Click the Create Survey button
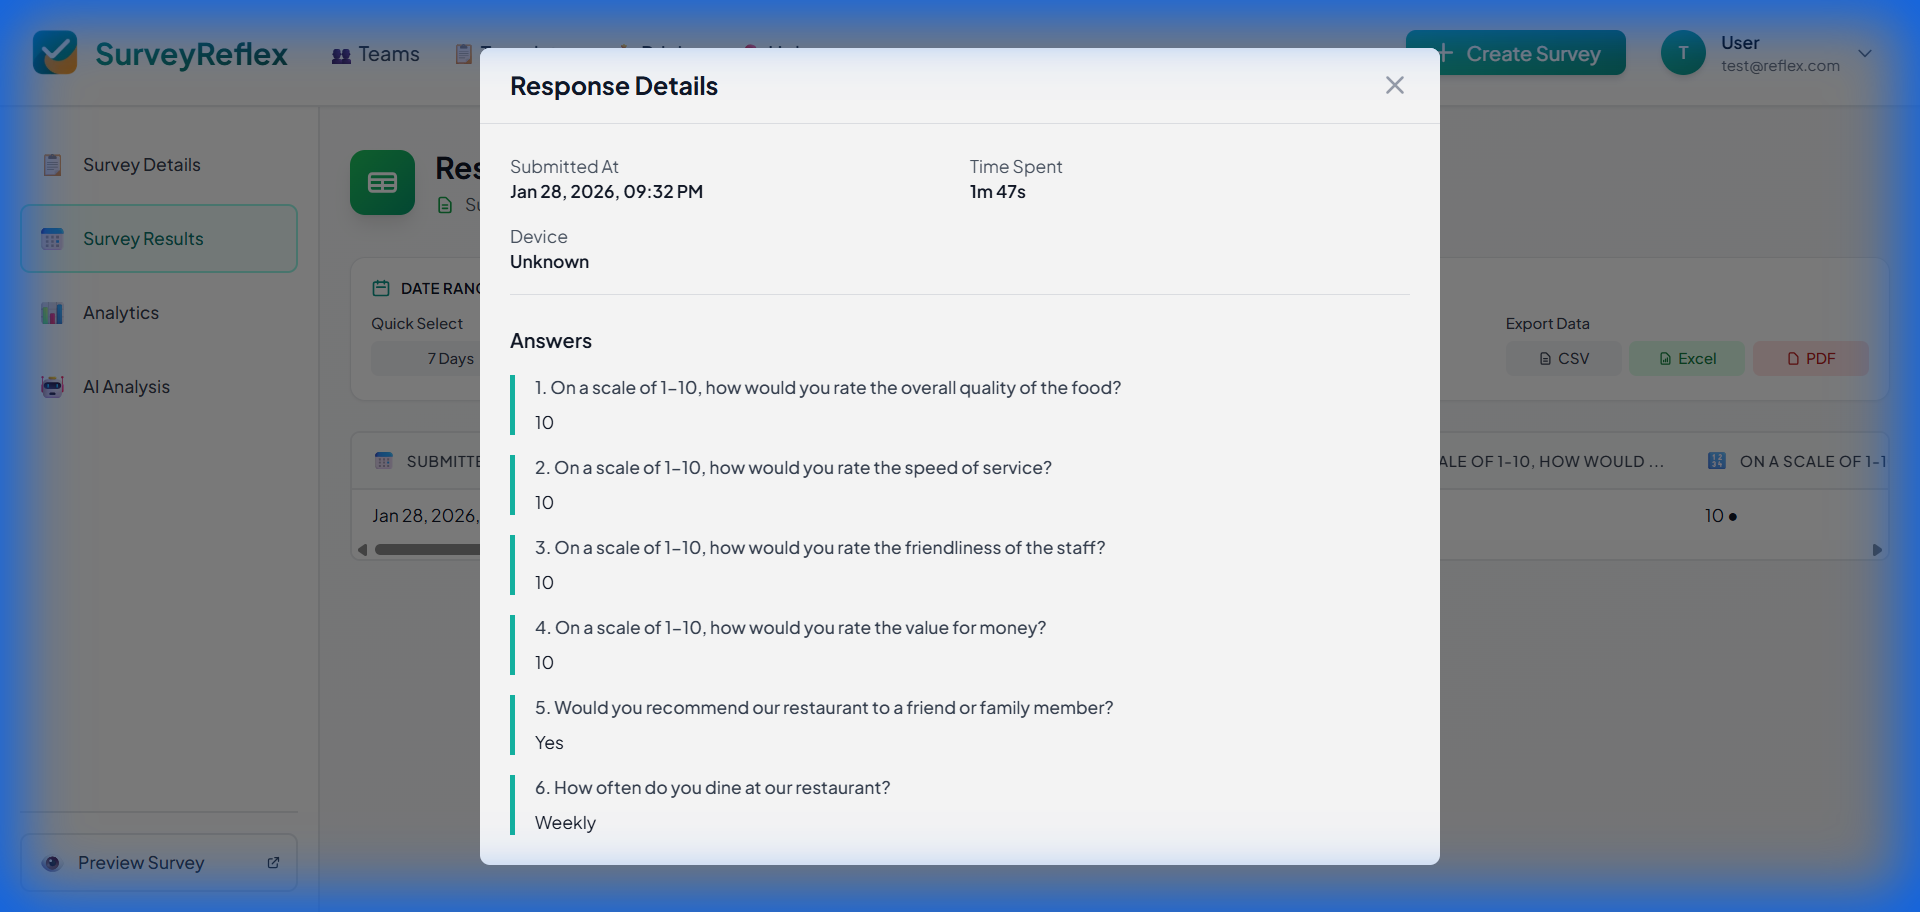The width and height of the screenshot is (1920, 912). [x=1518, y=53]
